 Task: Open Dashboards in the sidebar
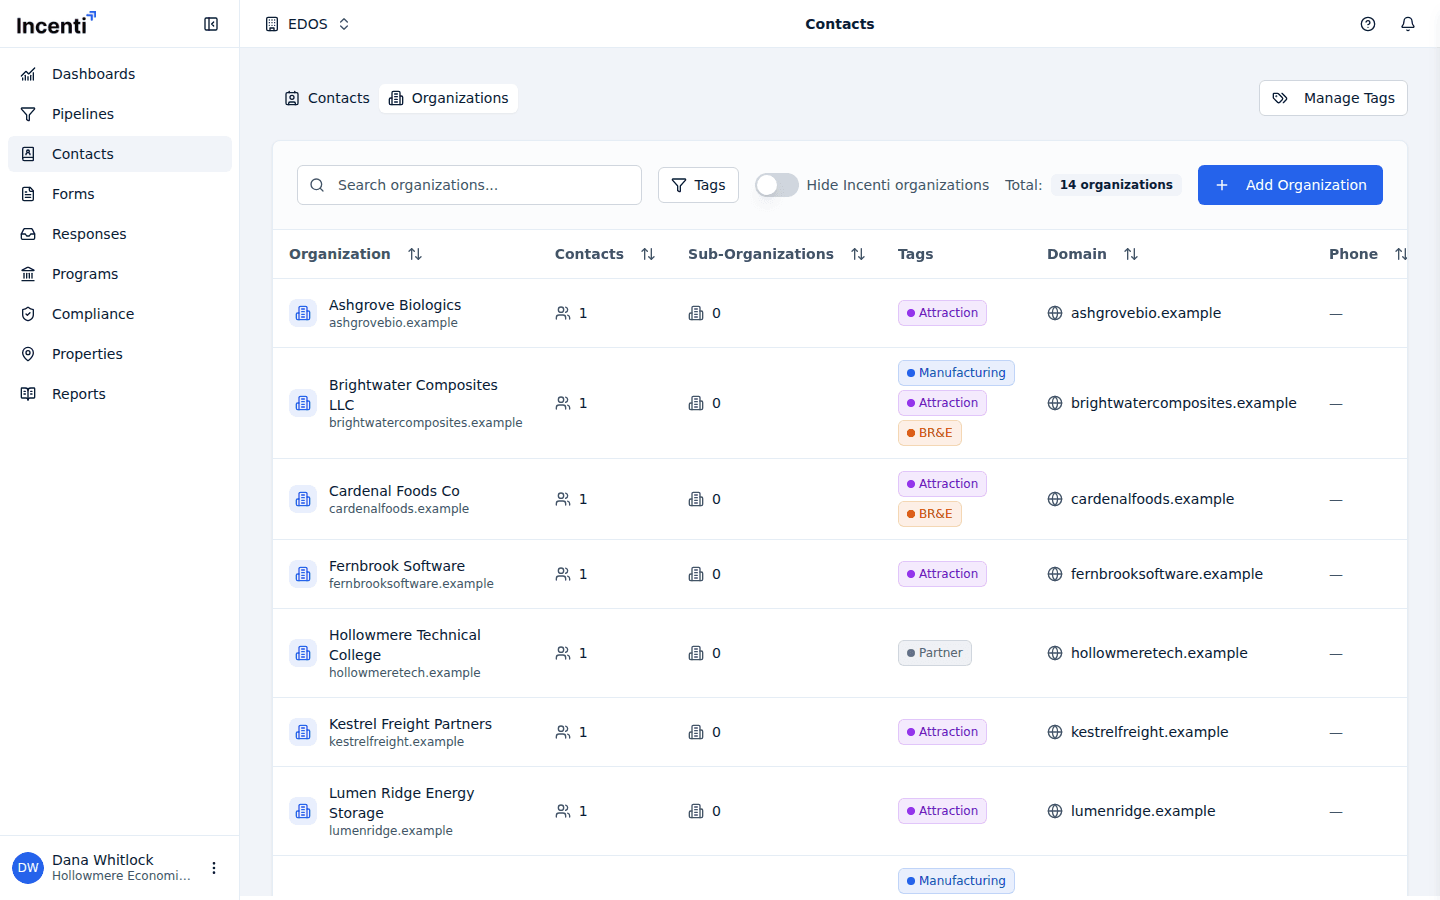click(x=120, y=74)
